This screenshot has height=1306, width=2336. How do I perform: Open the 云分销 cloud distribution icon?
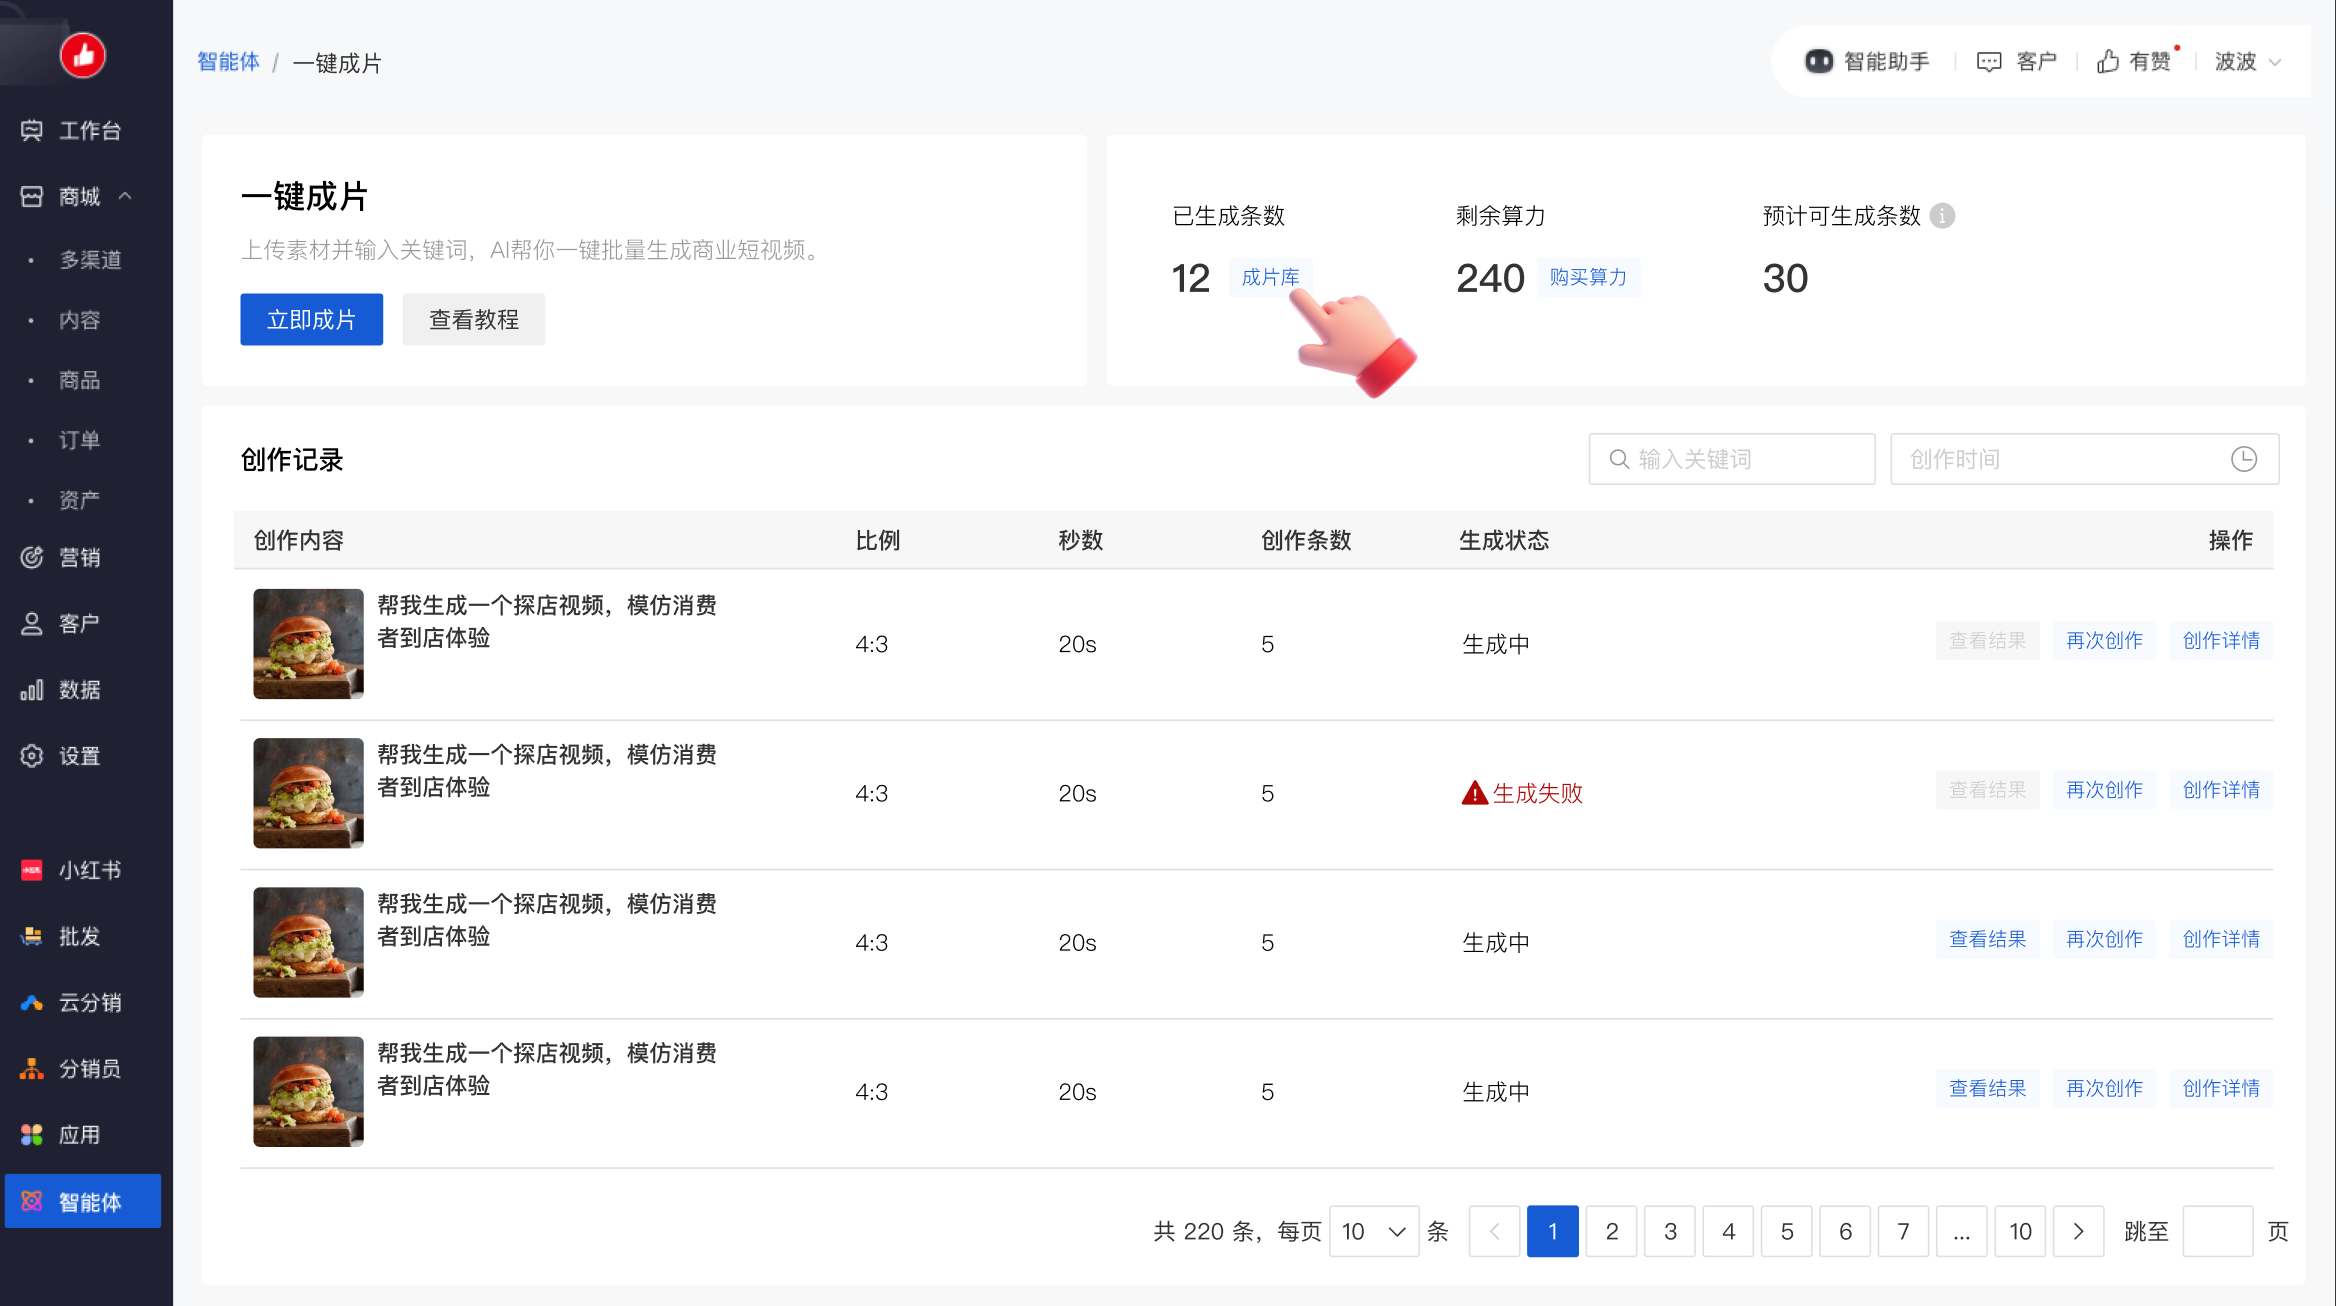coord(32,1002)
